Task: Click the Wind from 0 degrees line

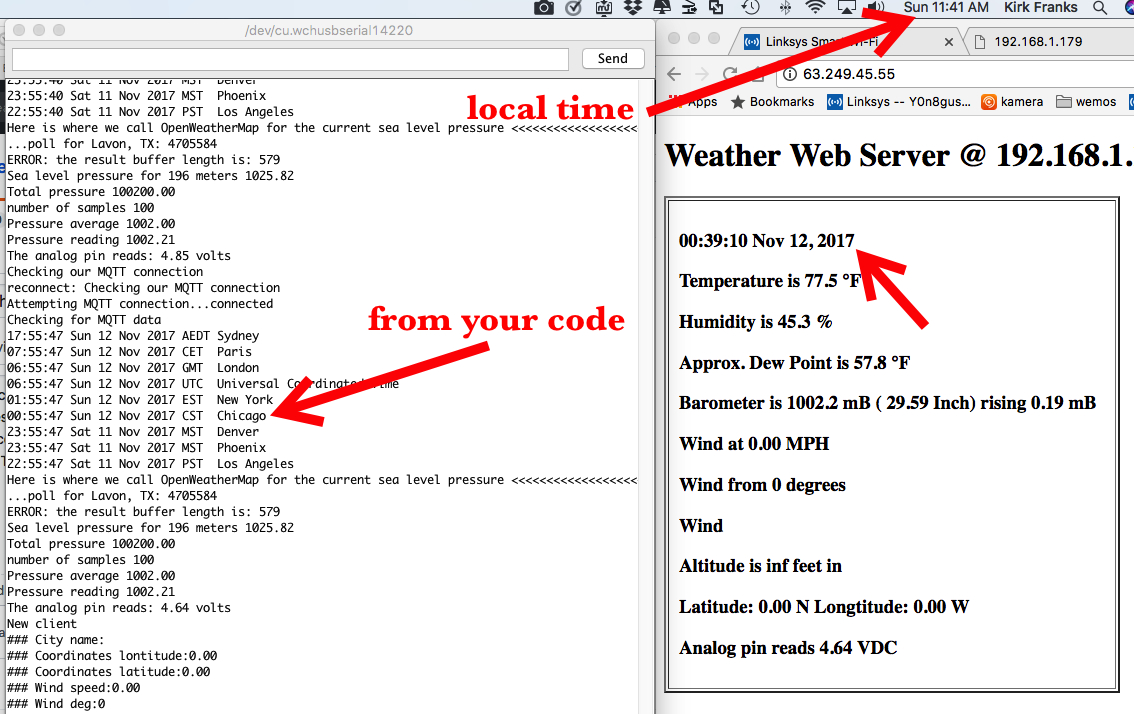Action: click(x=762, y=485)
